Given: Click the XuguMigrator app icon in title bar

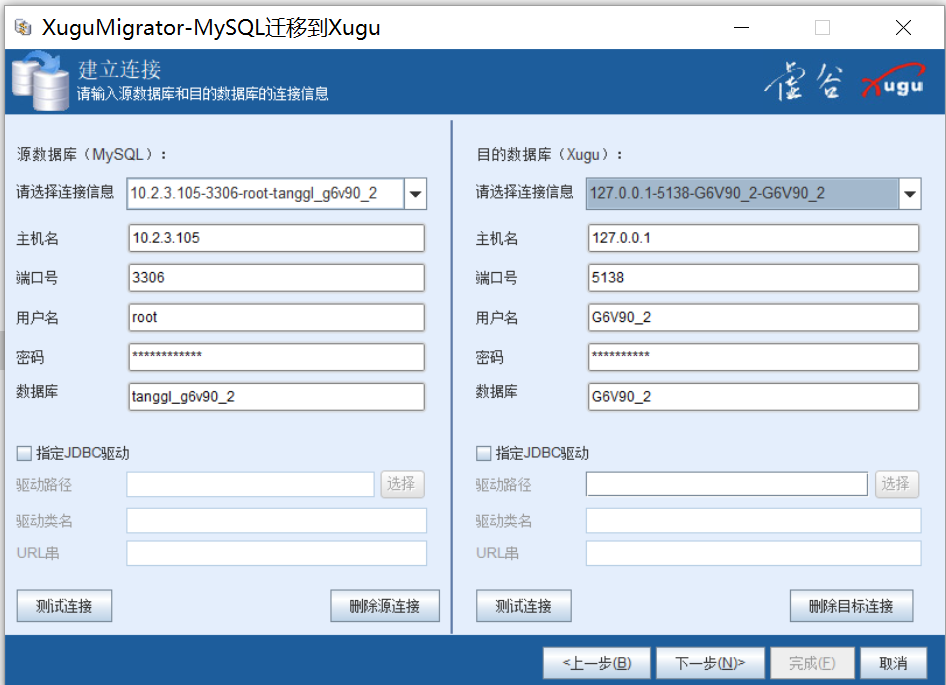Looking at the screenshot, I should pyautogui.click(x=22, y=28).
